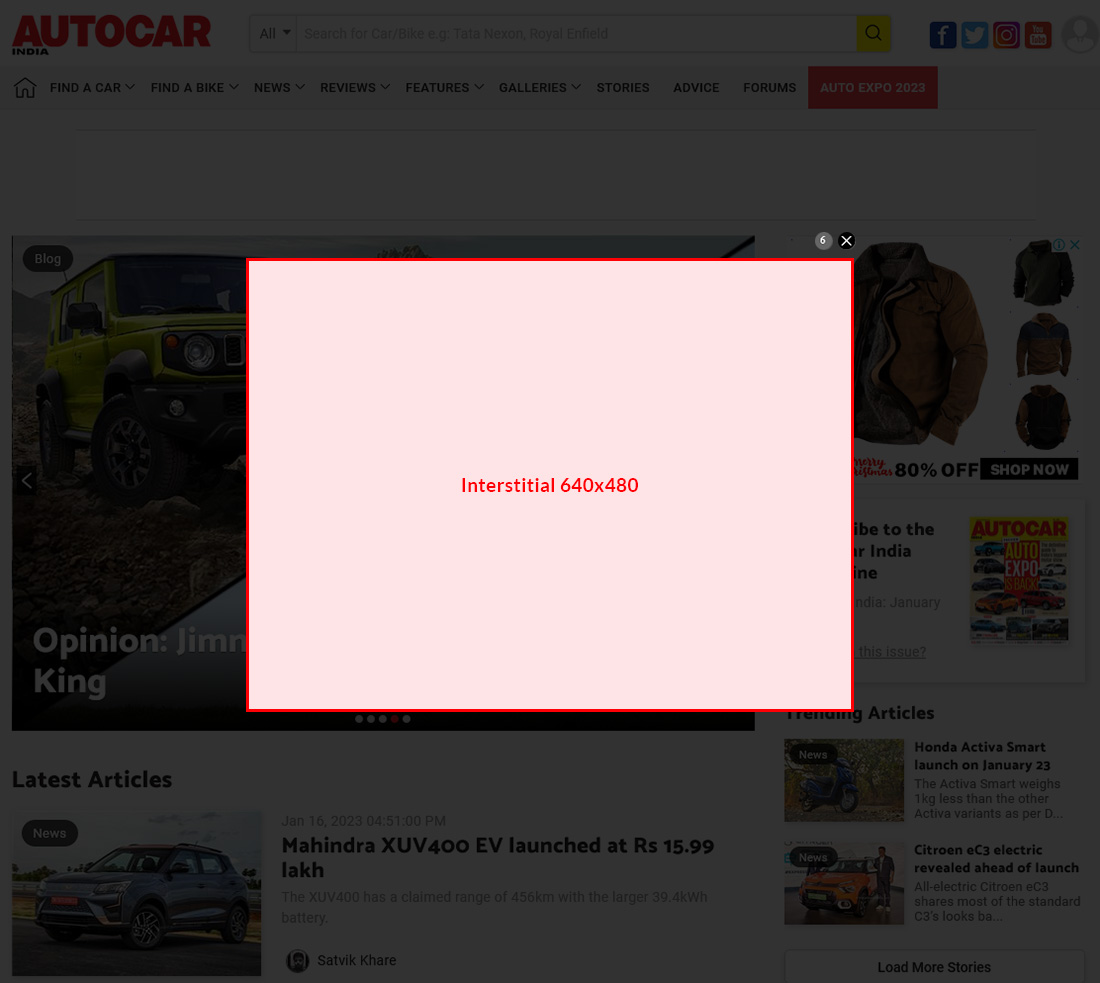This screenshot has width=1100, height=983.
Task: Select the last carousel dot
Action: pos(407,718)
